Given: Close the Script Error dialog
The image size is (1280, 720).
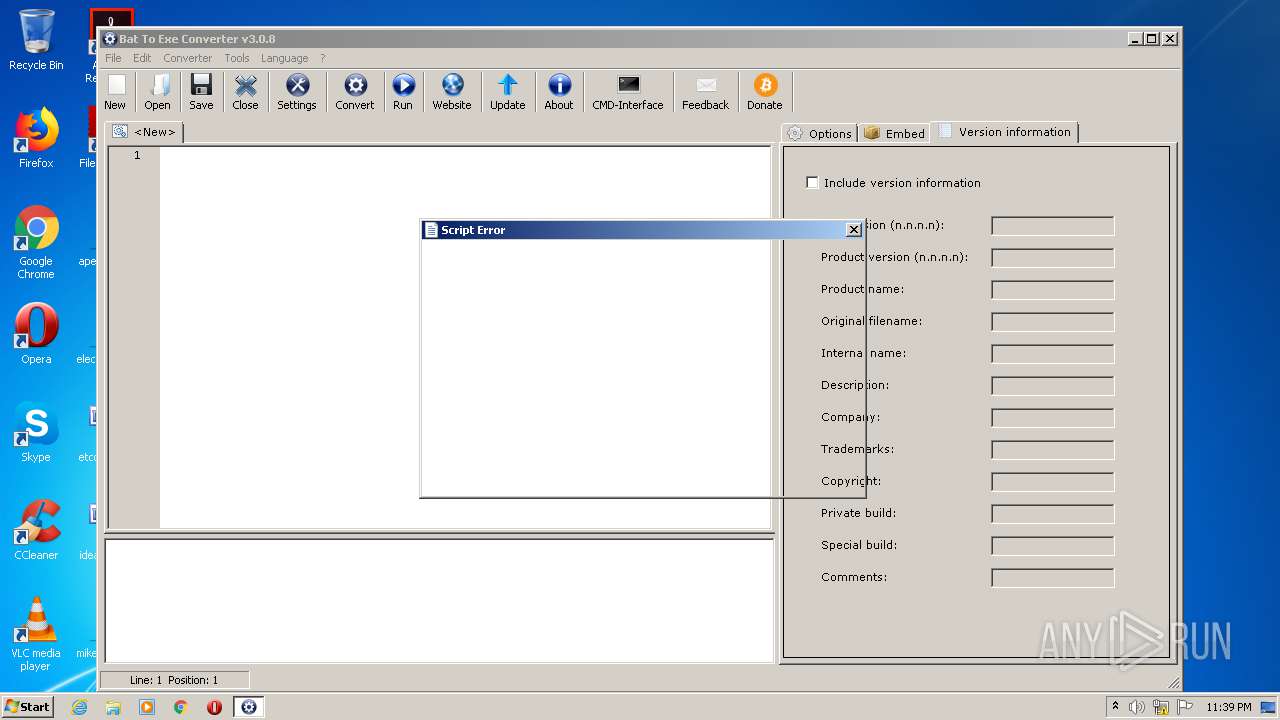Looking at the screenshot, I should coord(853,230).
